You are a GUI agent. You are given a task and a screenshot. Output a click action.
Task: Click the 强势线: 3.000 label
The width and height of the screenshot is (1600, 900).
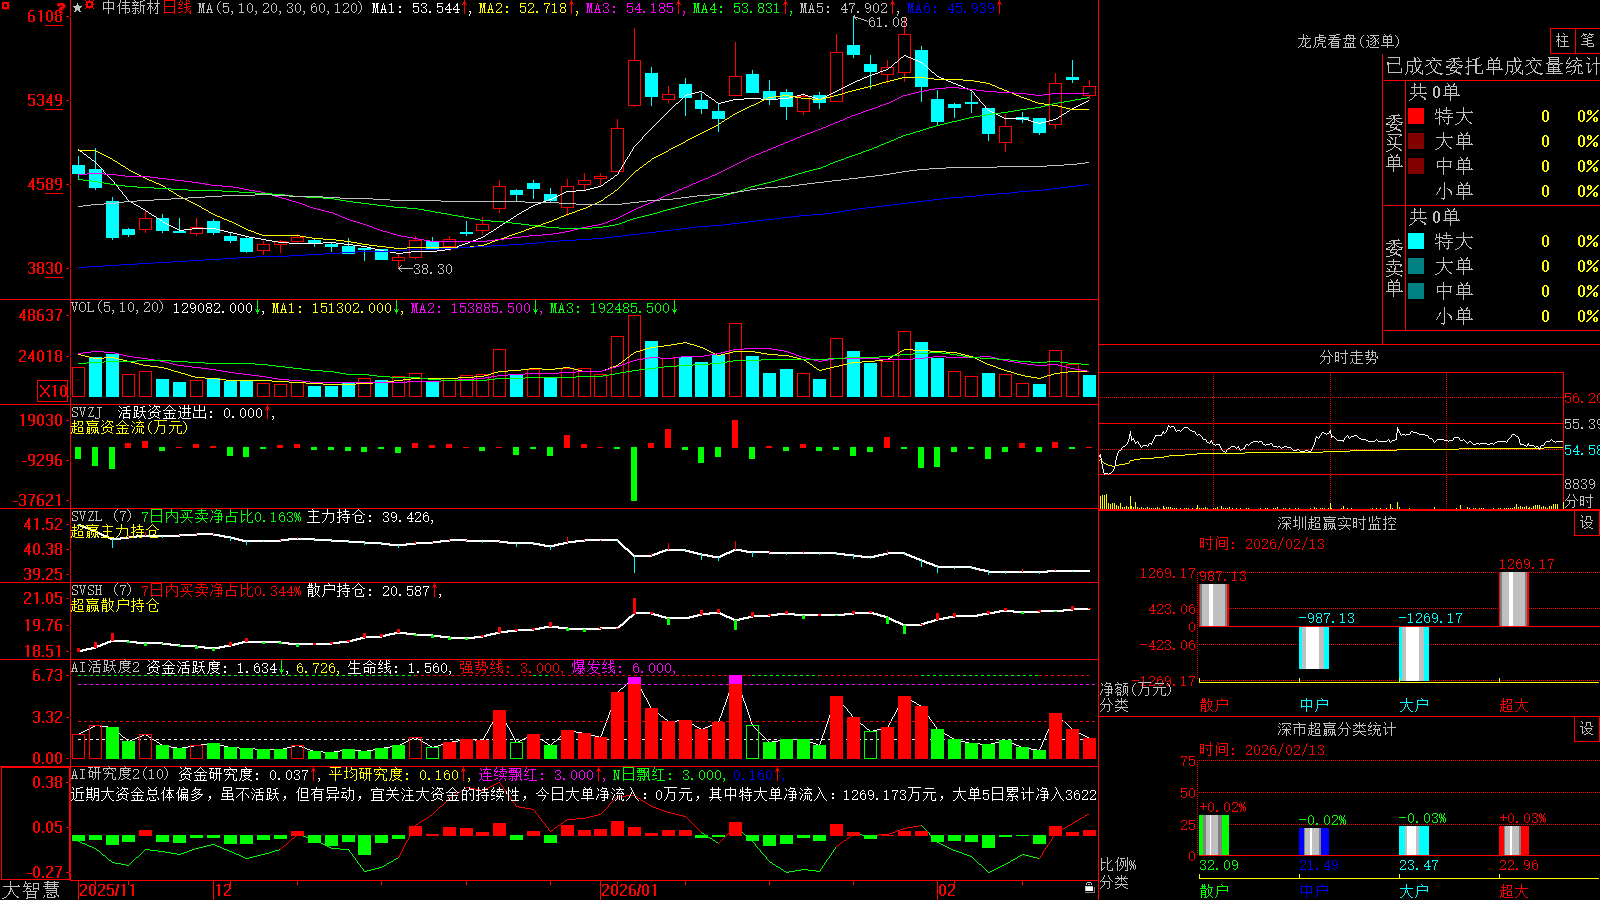pos(511,668)
